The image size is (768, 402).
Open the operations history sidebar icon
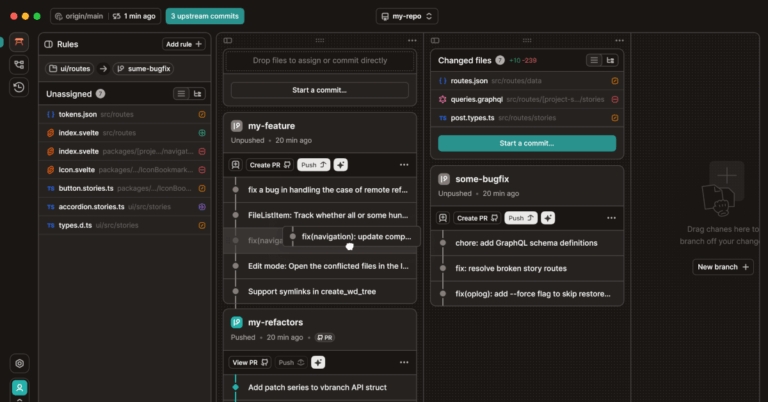click(19, 87)
